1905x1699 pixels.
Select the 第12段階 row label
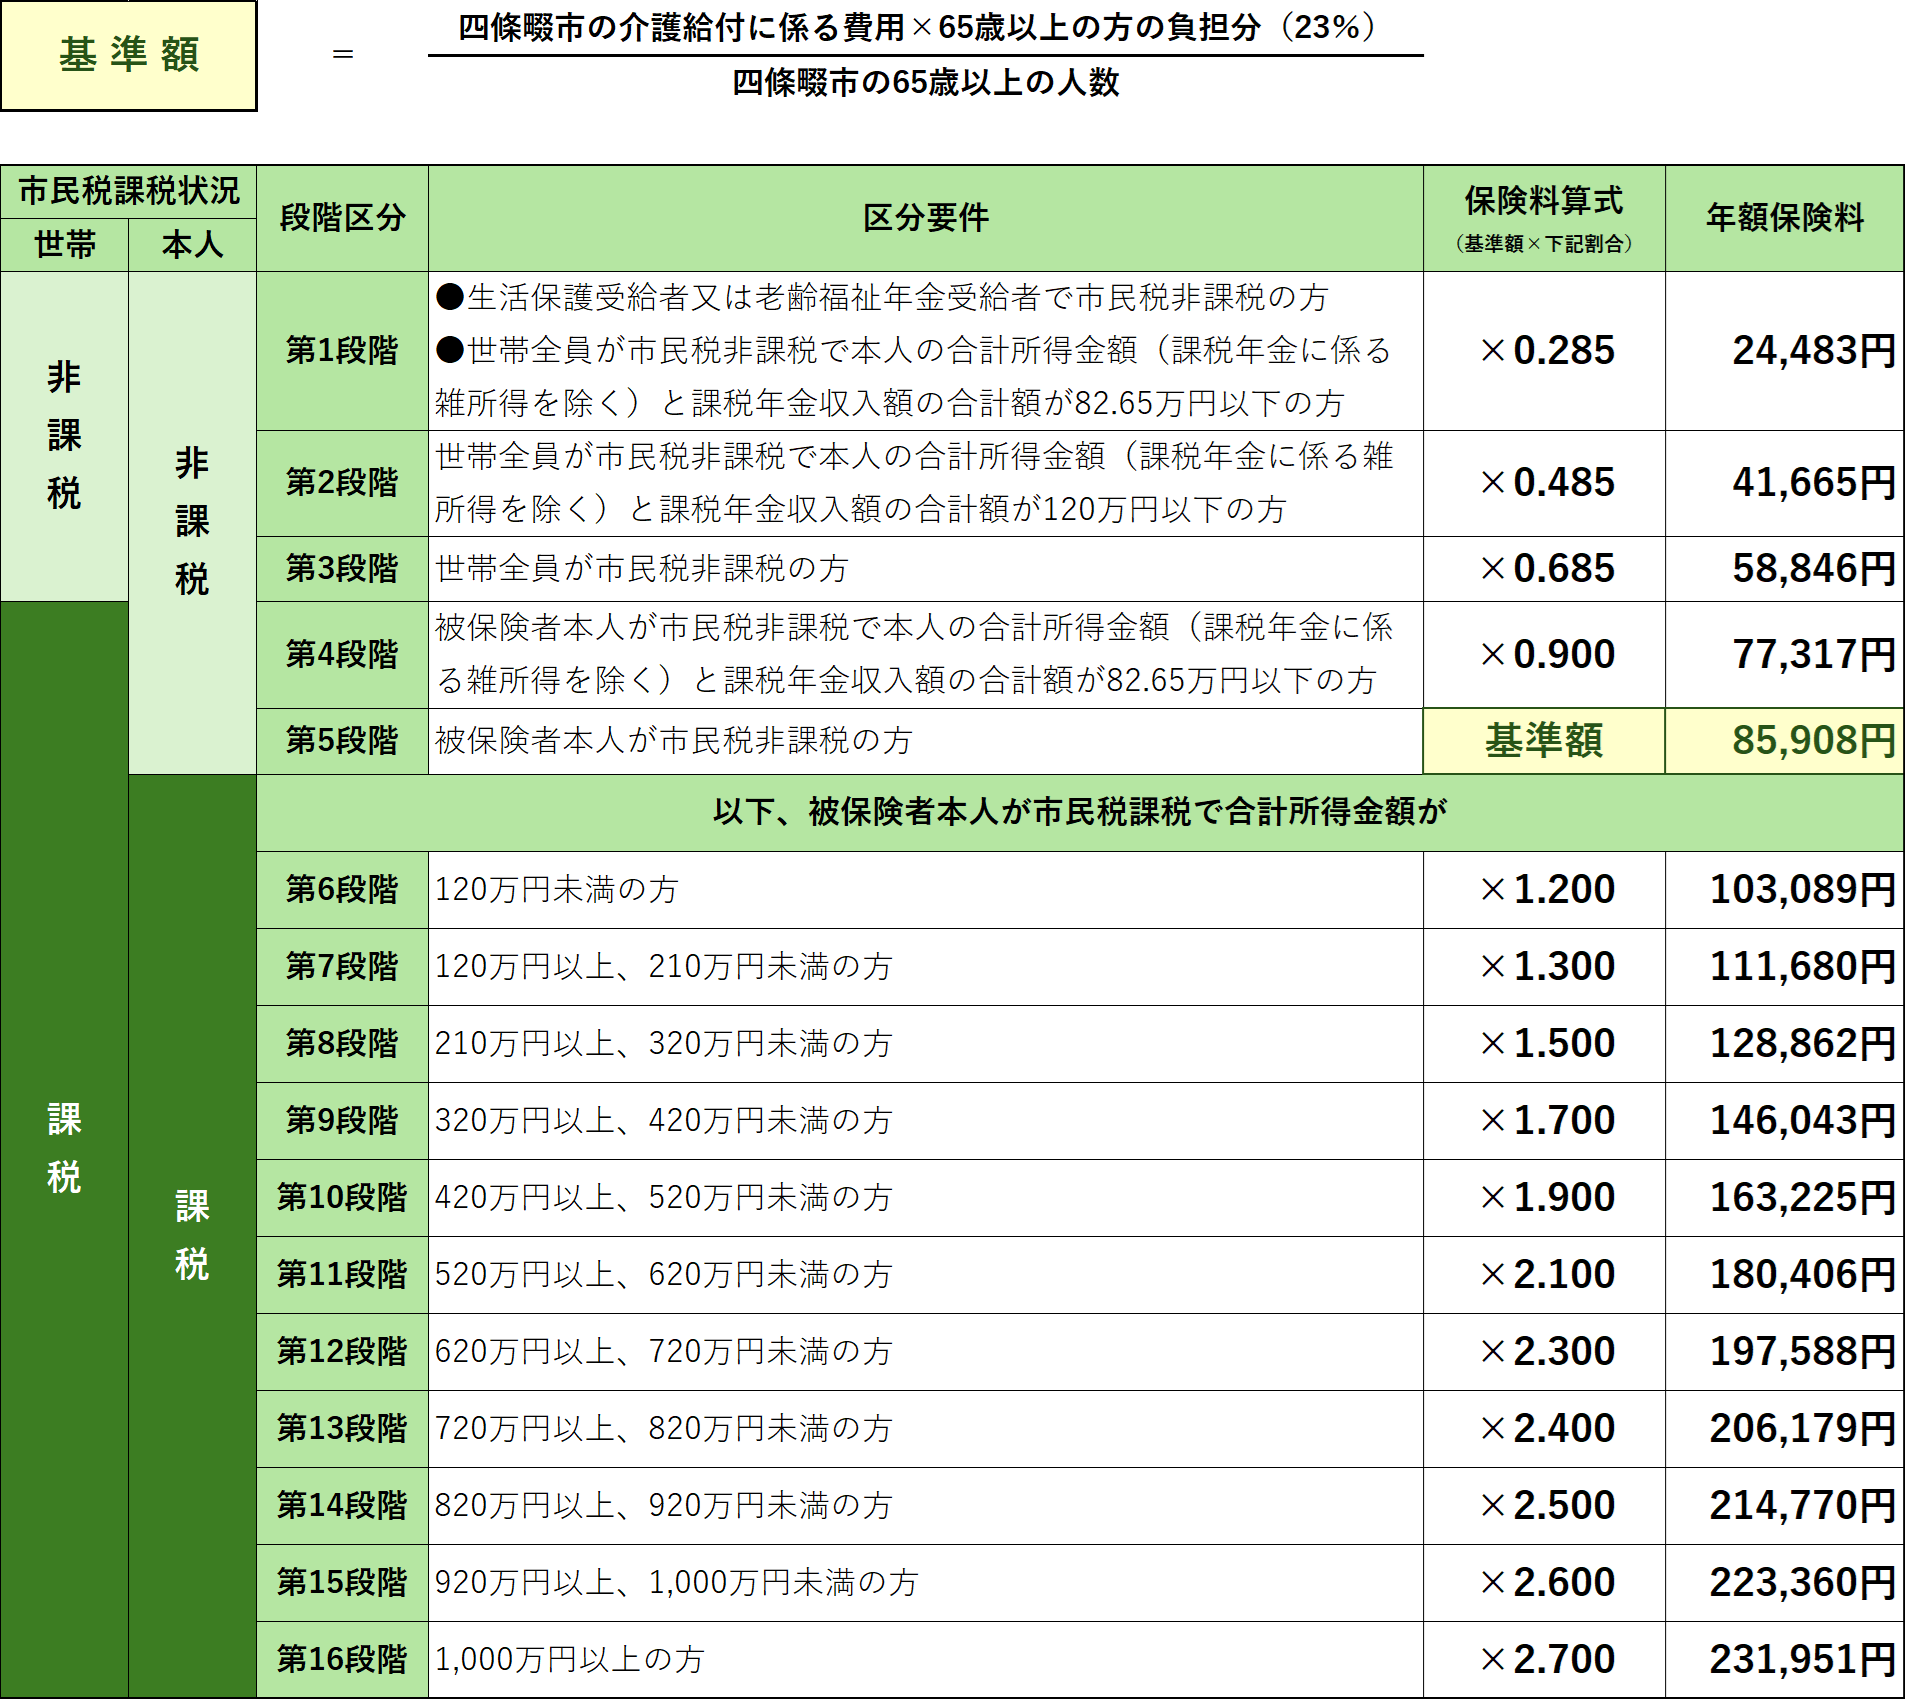point(342,1352)
